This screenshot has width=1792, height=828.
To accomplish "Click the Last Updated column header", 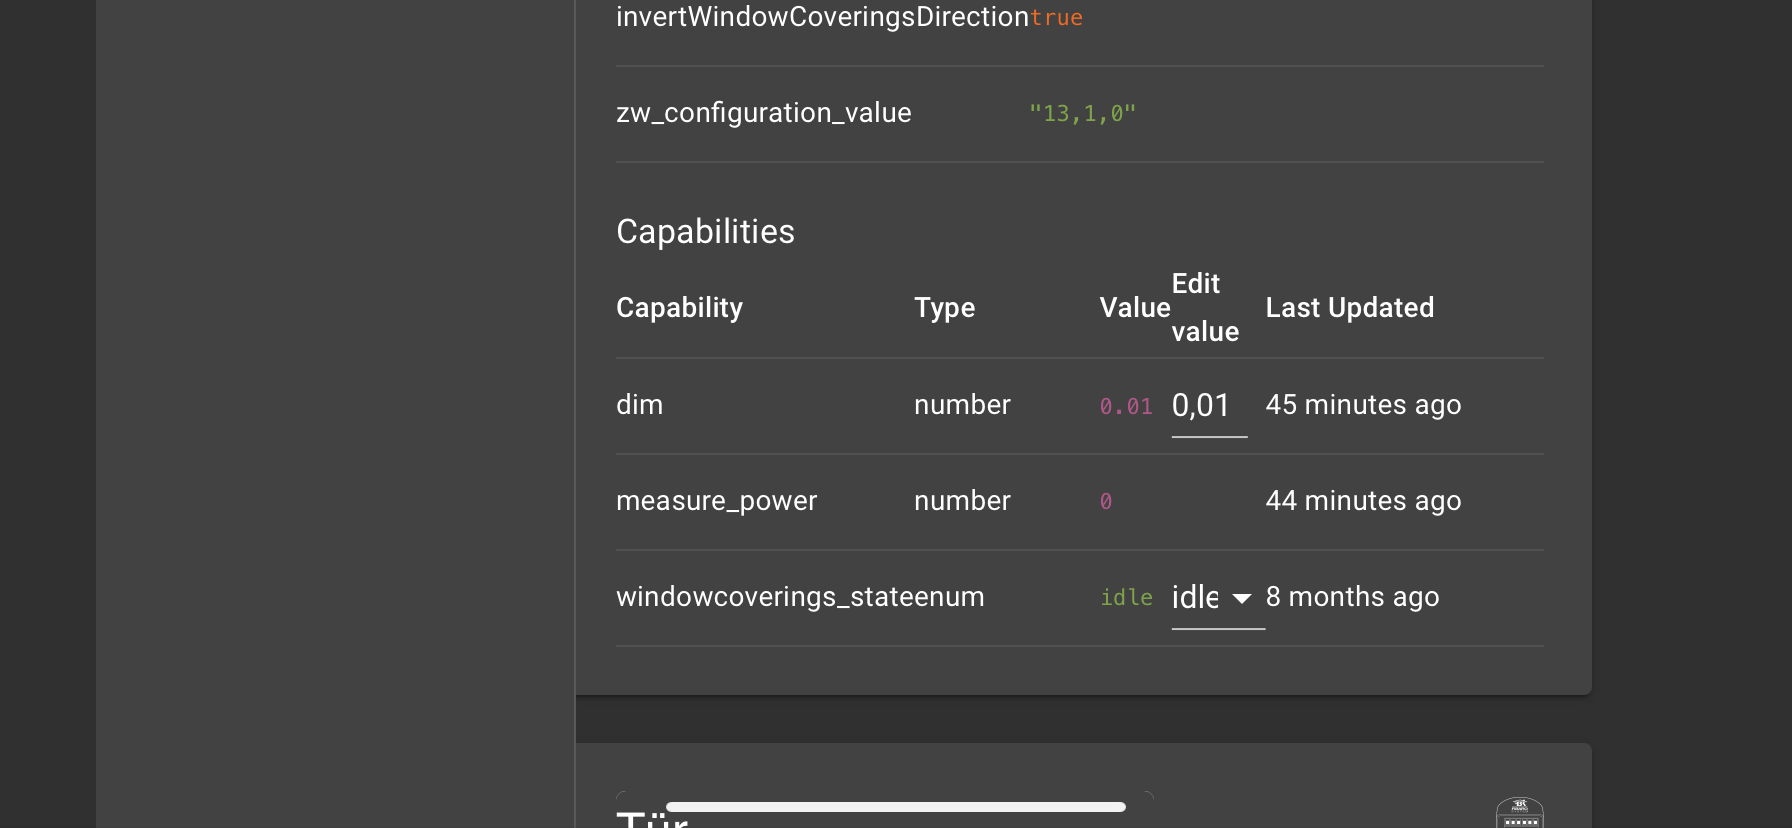I will 1349,308.
